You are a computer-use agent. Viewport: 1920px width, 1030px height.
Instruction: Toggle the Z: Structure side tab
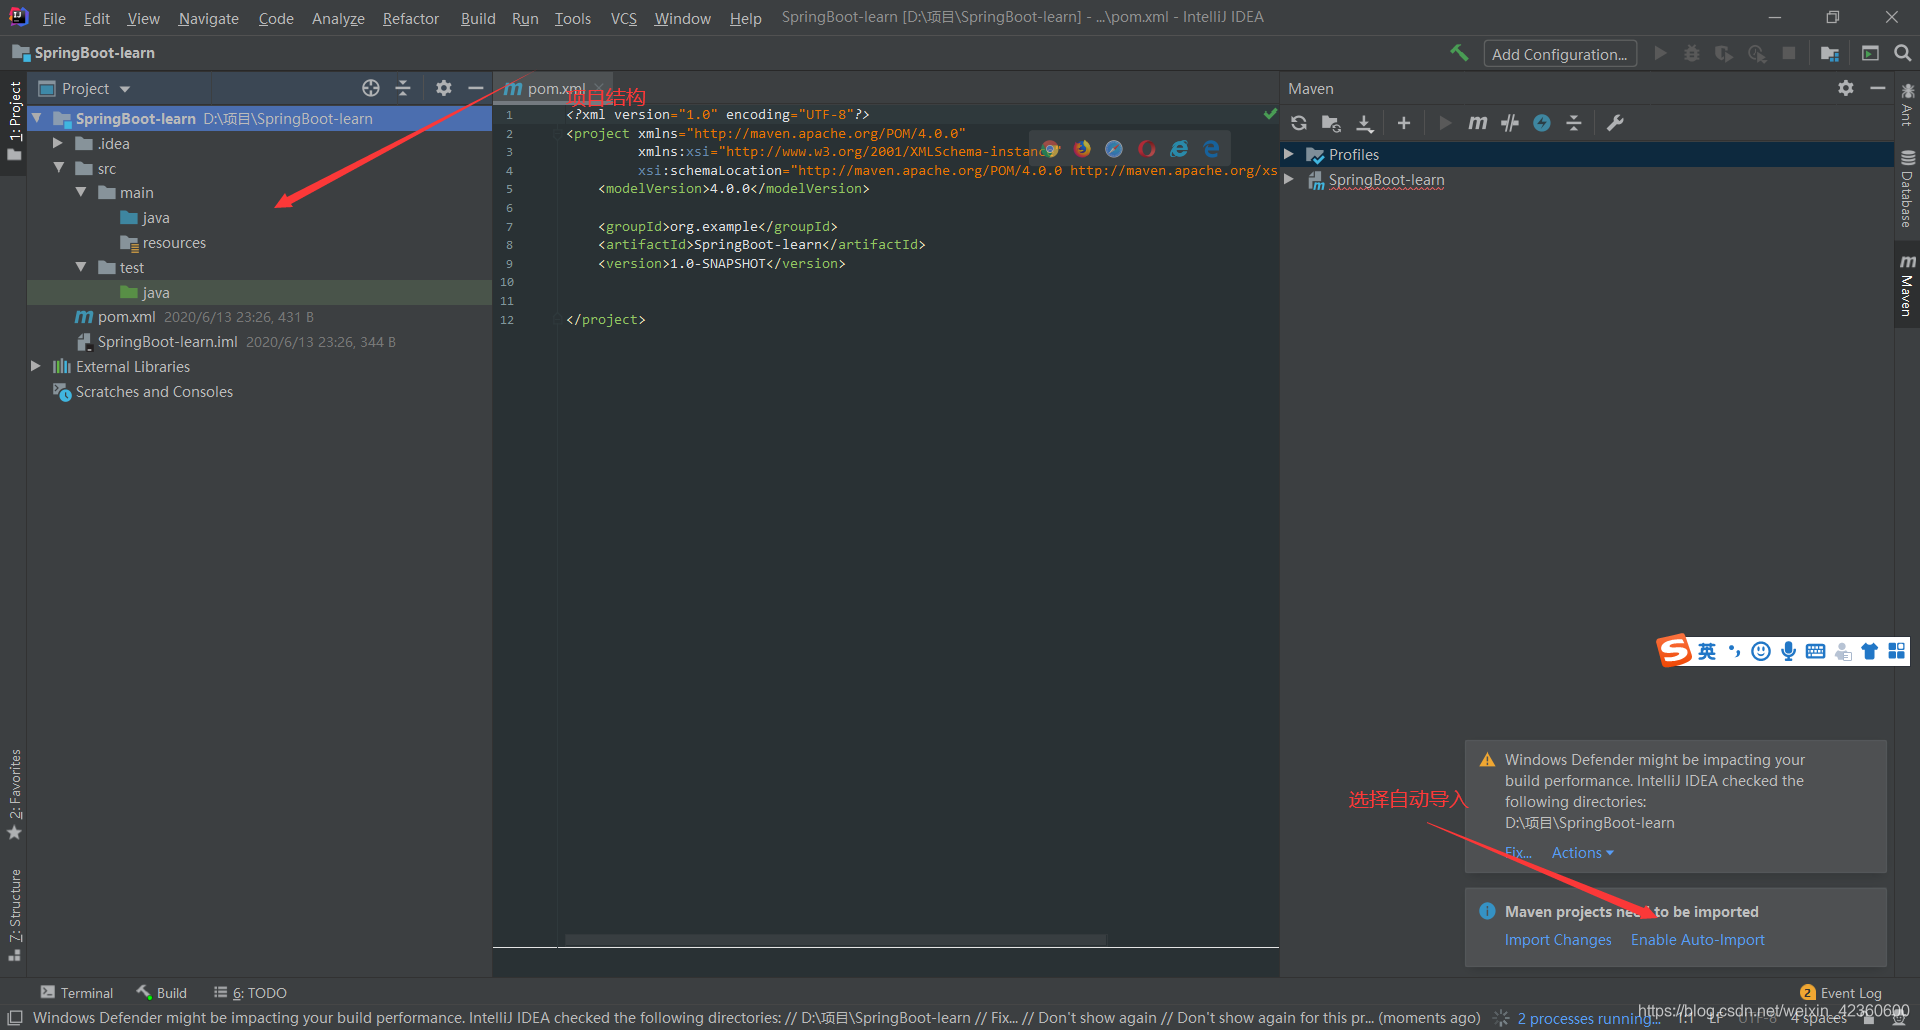coord(14,916)
